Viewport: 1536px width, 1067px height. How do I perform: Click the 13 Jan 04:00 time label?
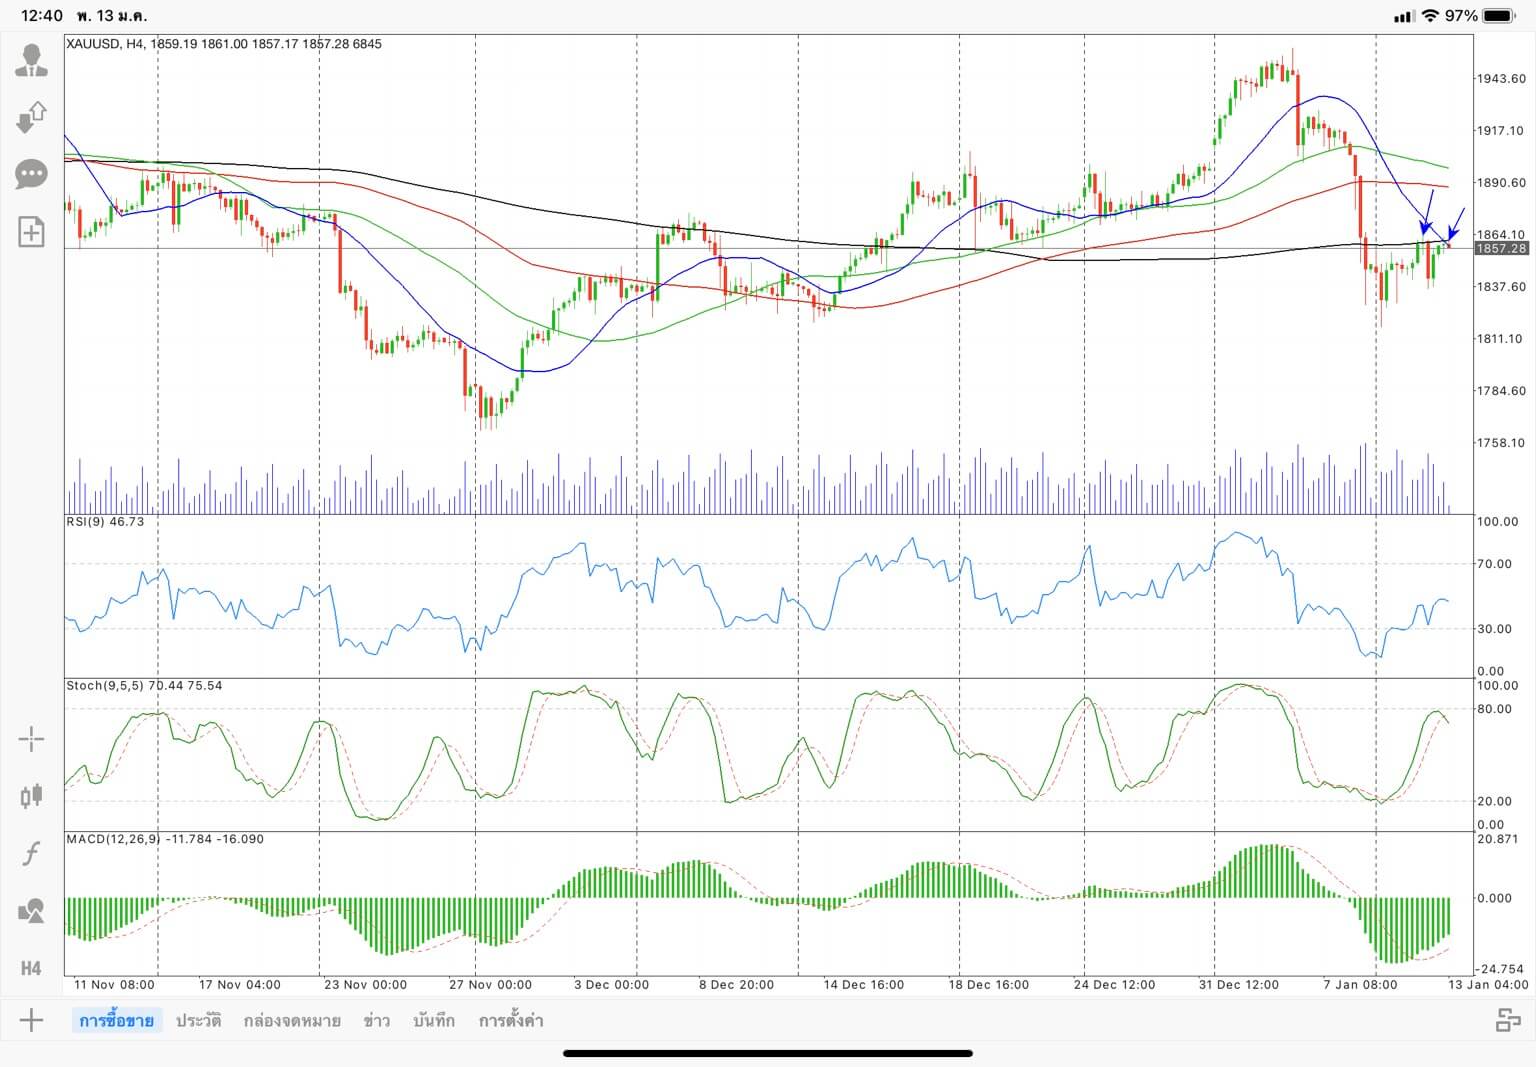tap(1488, 985)
